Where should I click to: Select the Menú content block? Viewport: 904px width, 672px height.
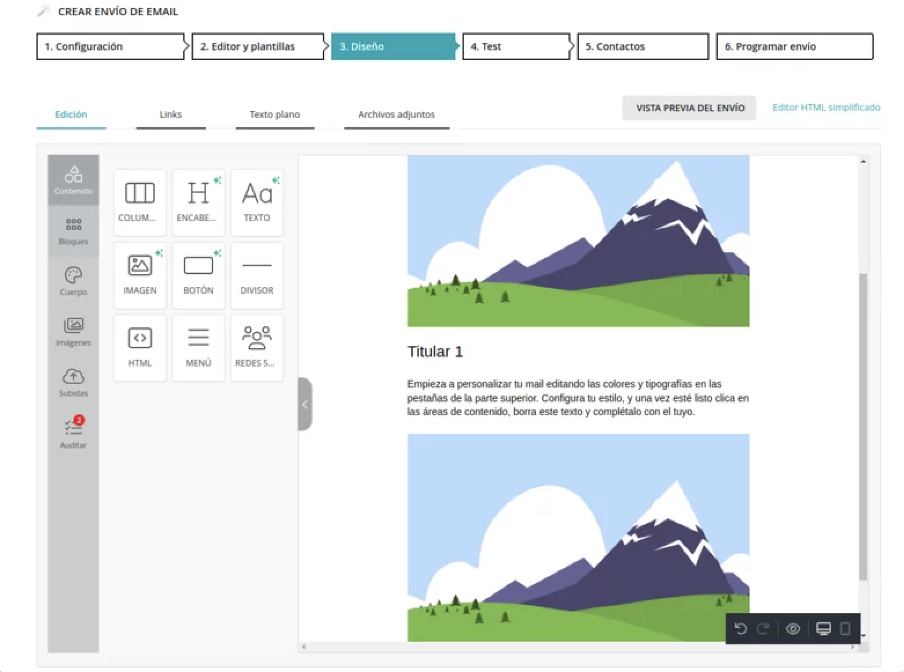(198, 348)
